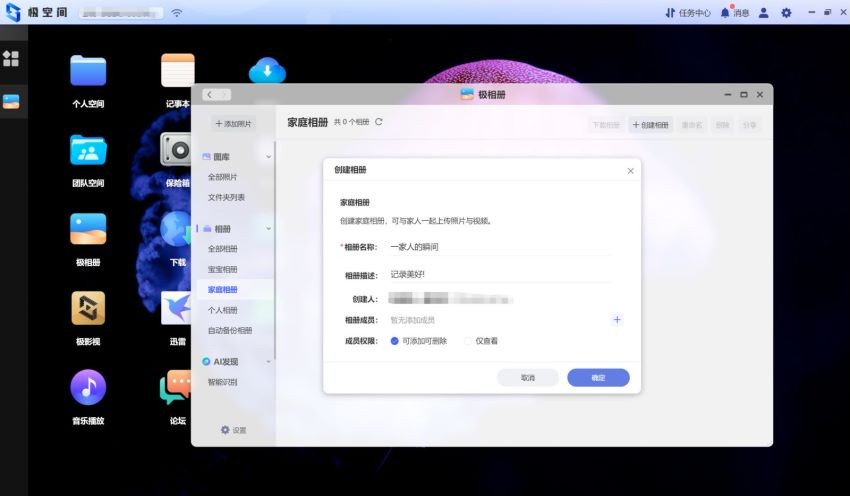Add album member with plus icon
Image resolution: width=850 pixels, height=496 pixels.
pos(617,320)
